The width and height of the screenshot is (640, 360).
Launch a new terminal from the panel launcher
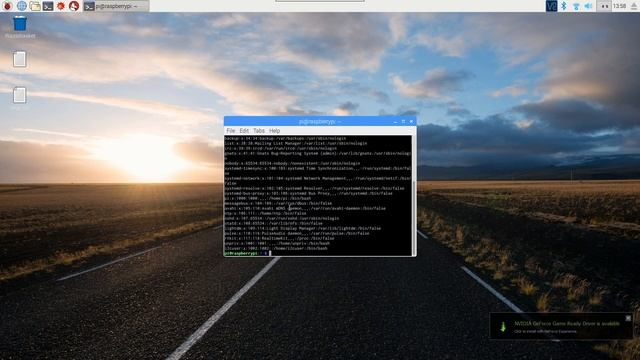coord(48,6)
